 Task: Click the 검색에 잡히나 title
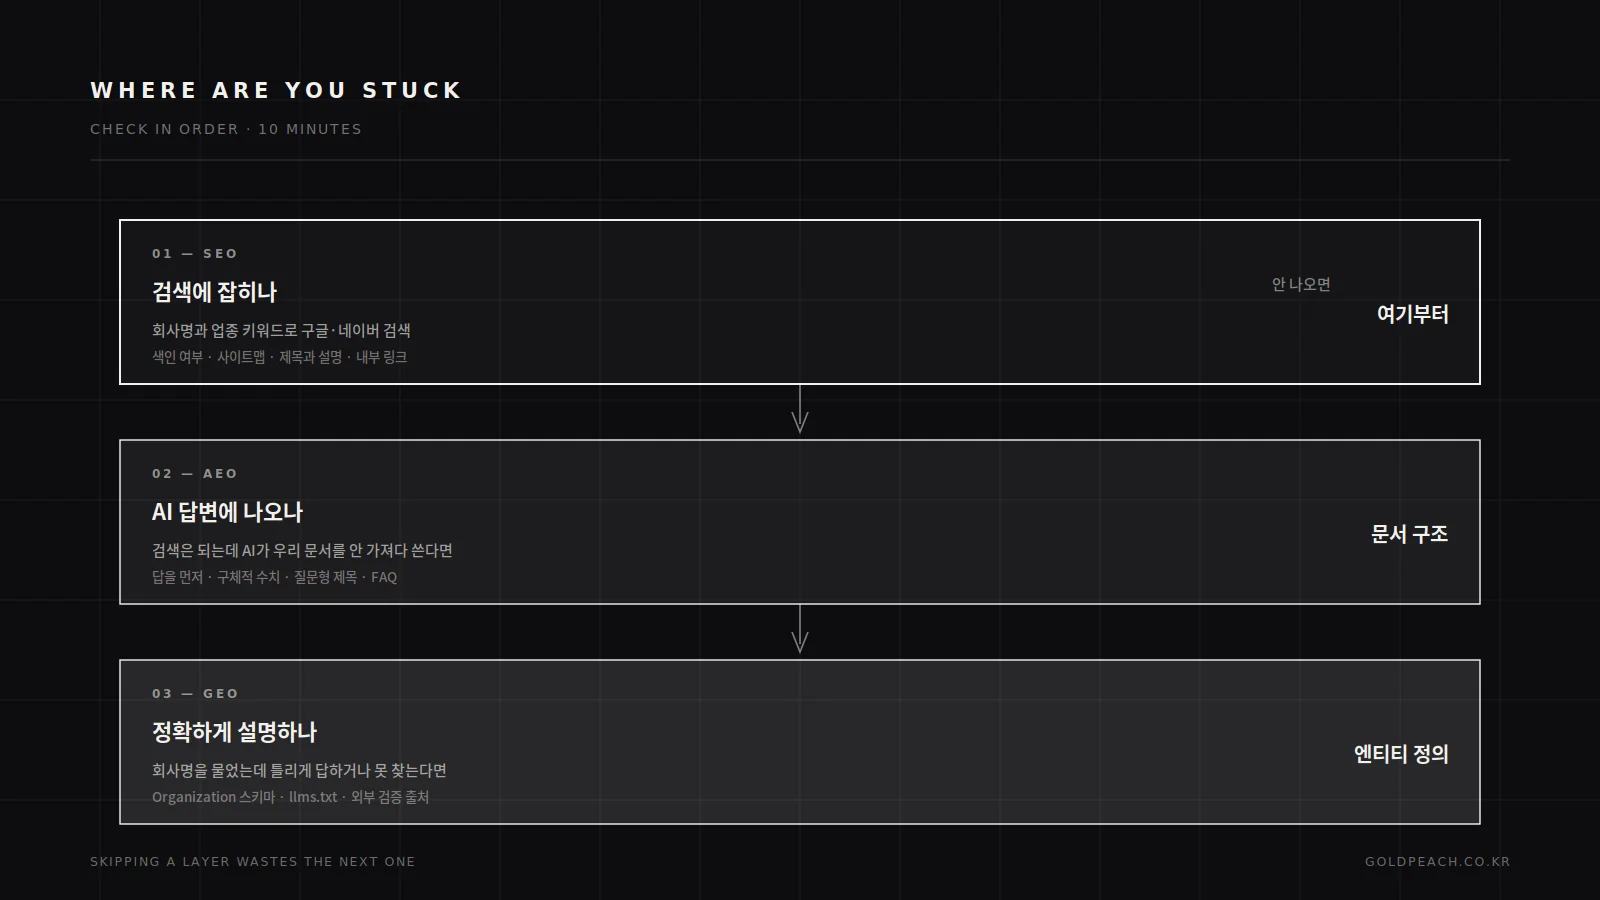coord(214,292)
